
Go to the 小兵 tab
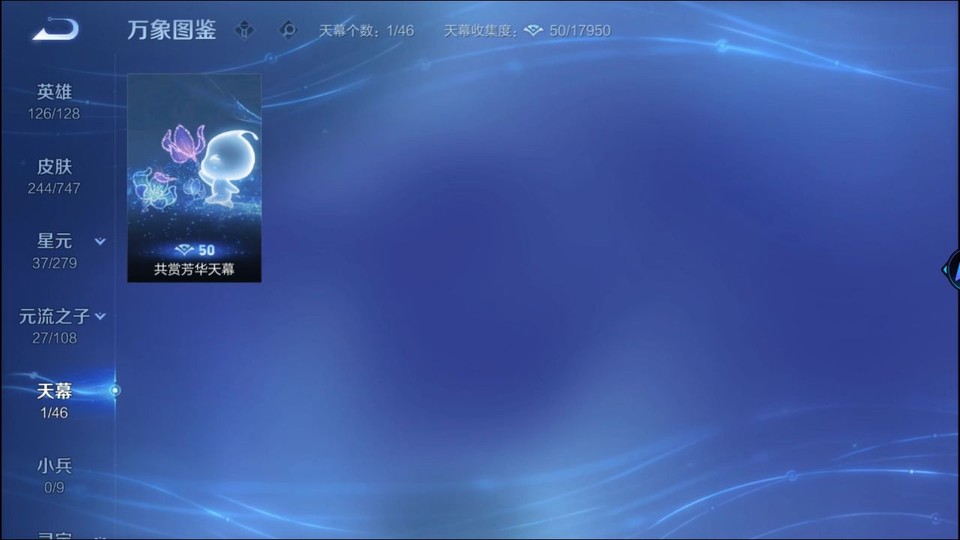tap(55, 475)
